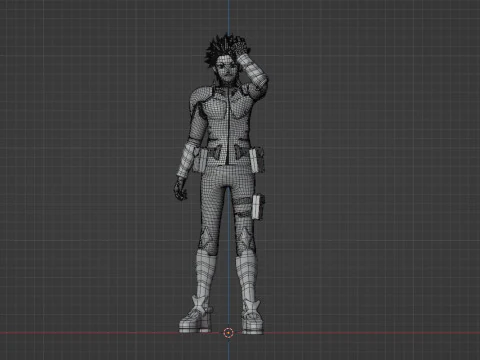This screenshot has height=360, width=480.
Task: Click the 3D cursor at the world origin
Action: tap(228, 332)
